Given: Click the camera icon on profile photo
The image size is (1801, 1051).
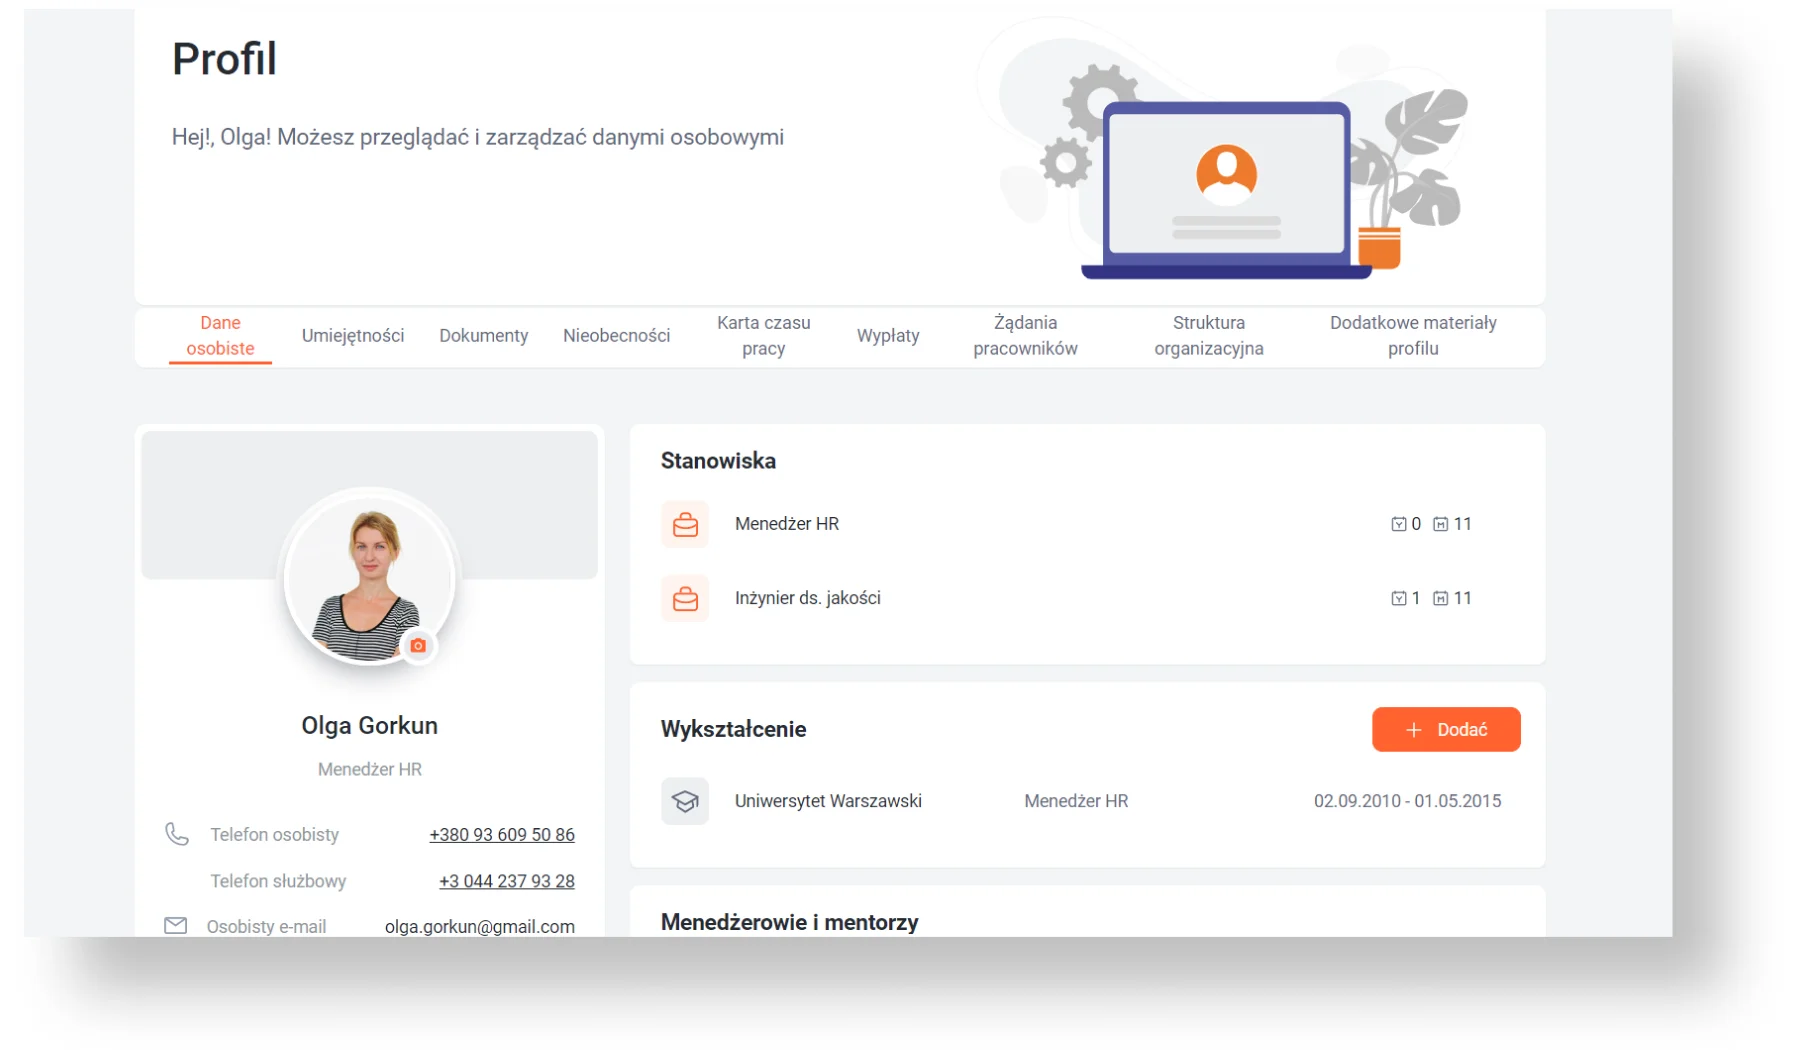Looking at the screenshot, I should tap(418, 646).
